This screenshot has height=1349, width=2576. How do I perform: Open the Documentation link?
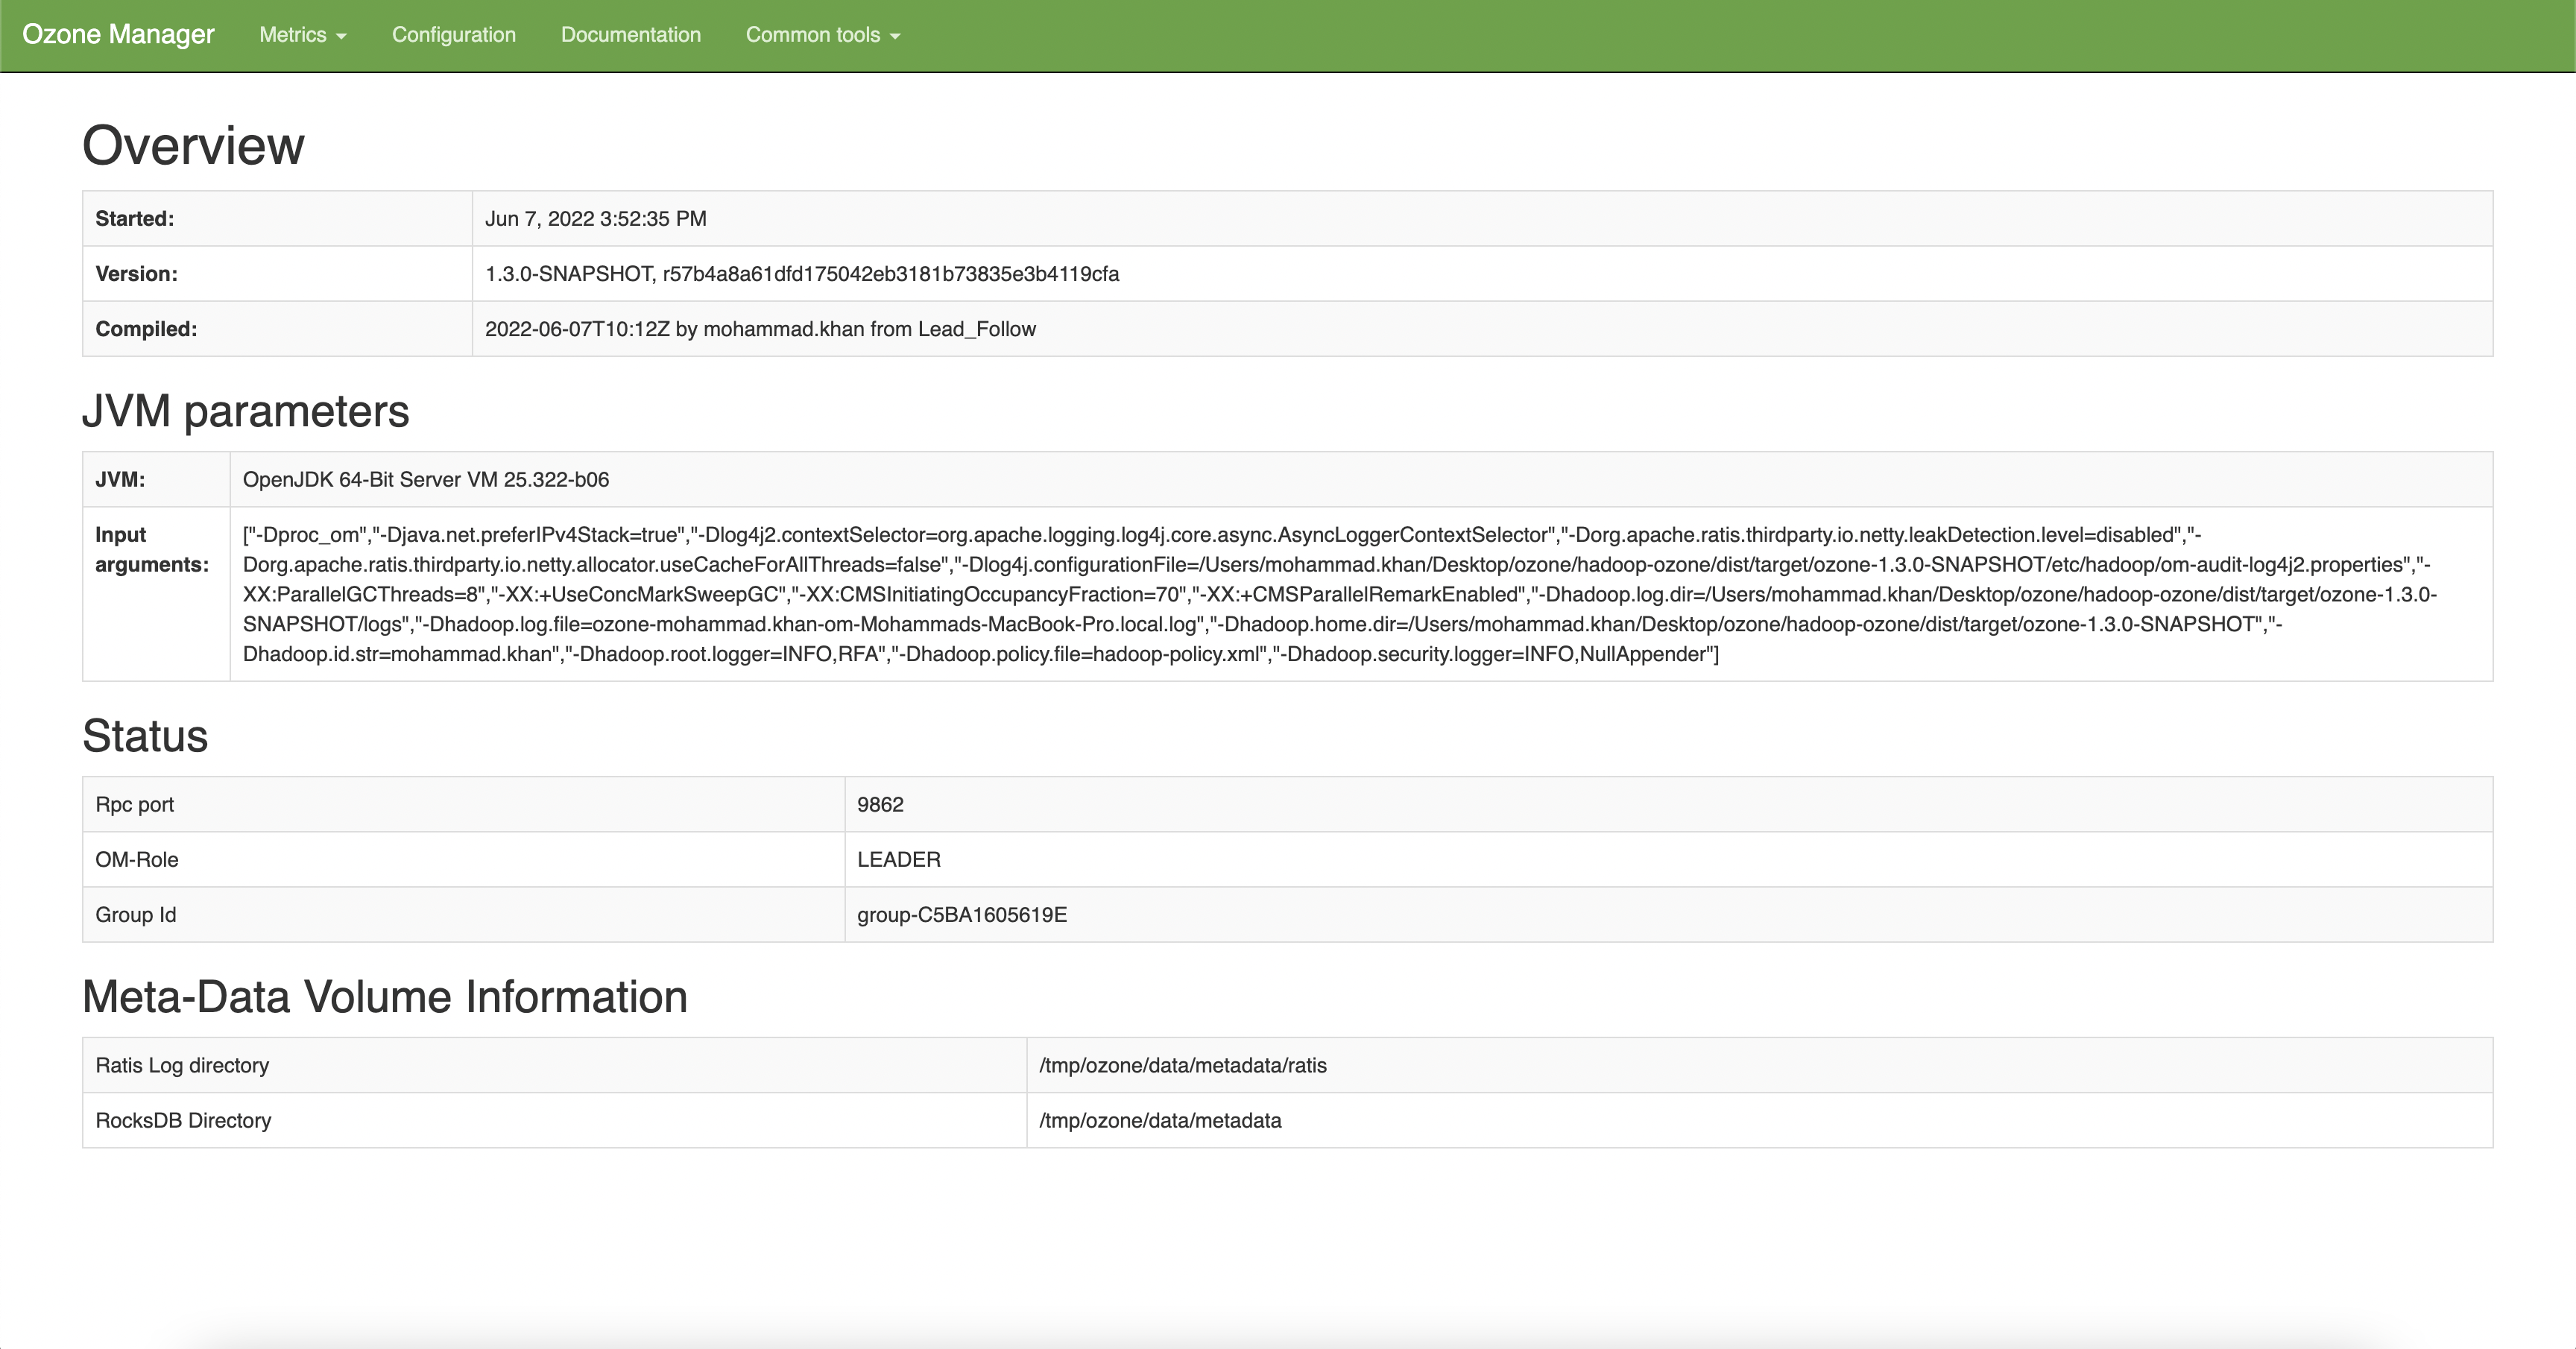630,35
